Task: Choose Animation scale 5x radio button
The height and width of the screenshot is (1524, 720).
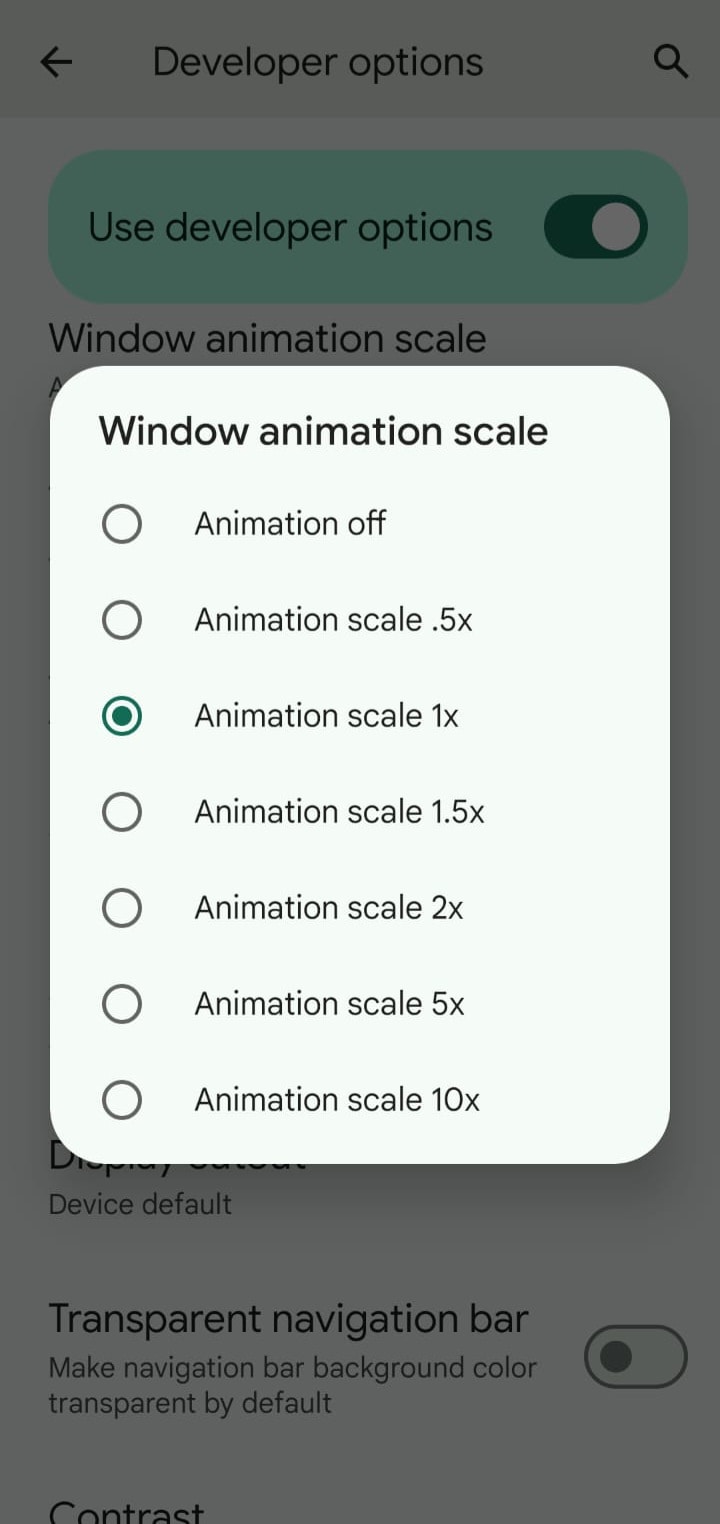Action: click(122, 1004)
